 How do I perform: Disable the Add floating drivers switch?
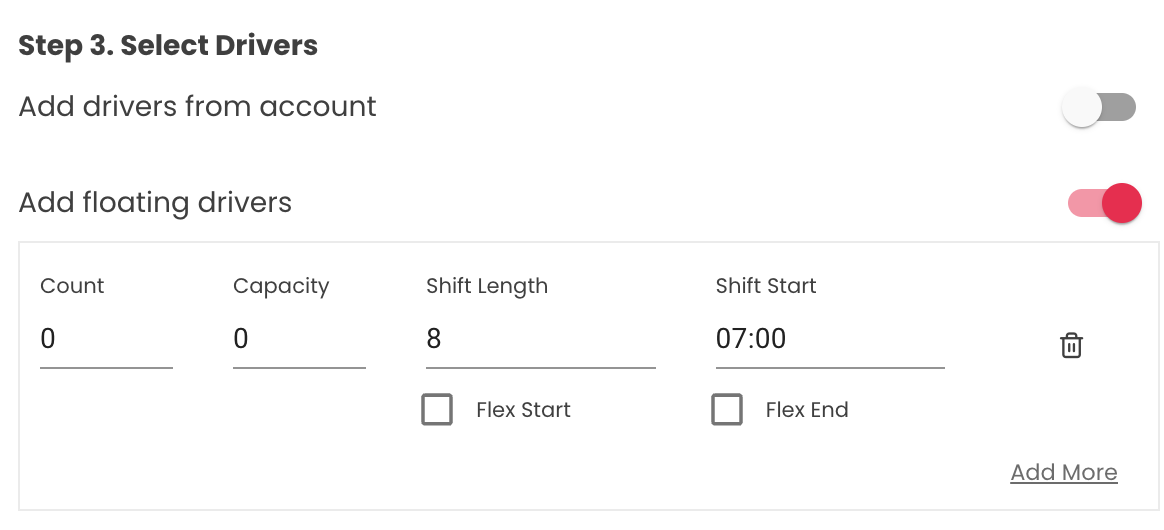tap(1105, 203)
